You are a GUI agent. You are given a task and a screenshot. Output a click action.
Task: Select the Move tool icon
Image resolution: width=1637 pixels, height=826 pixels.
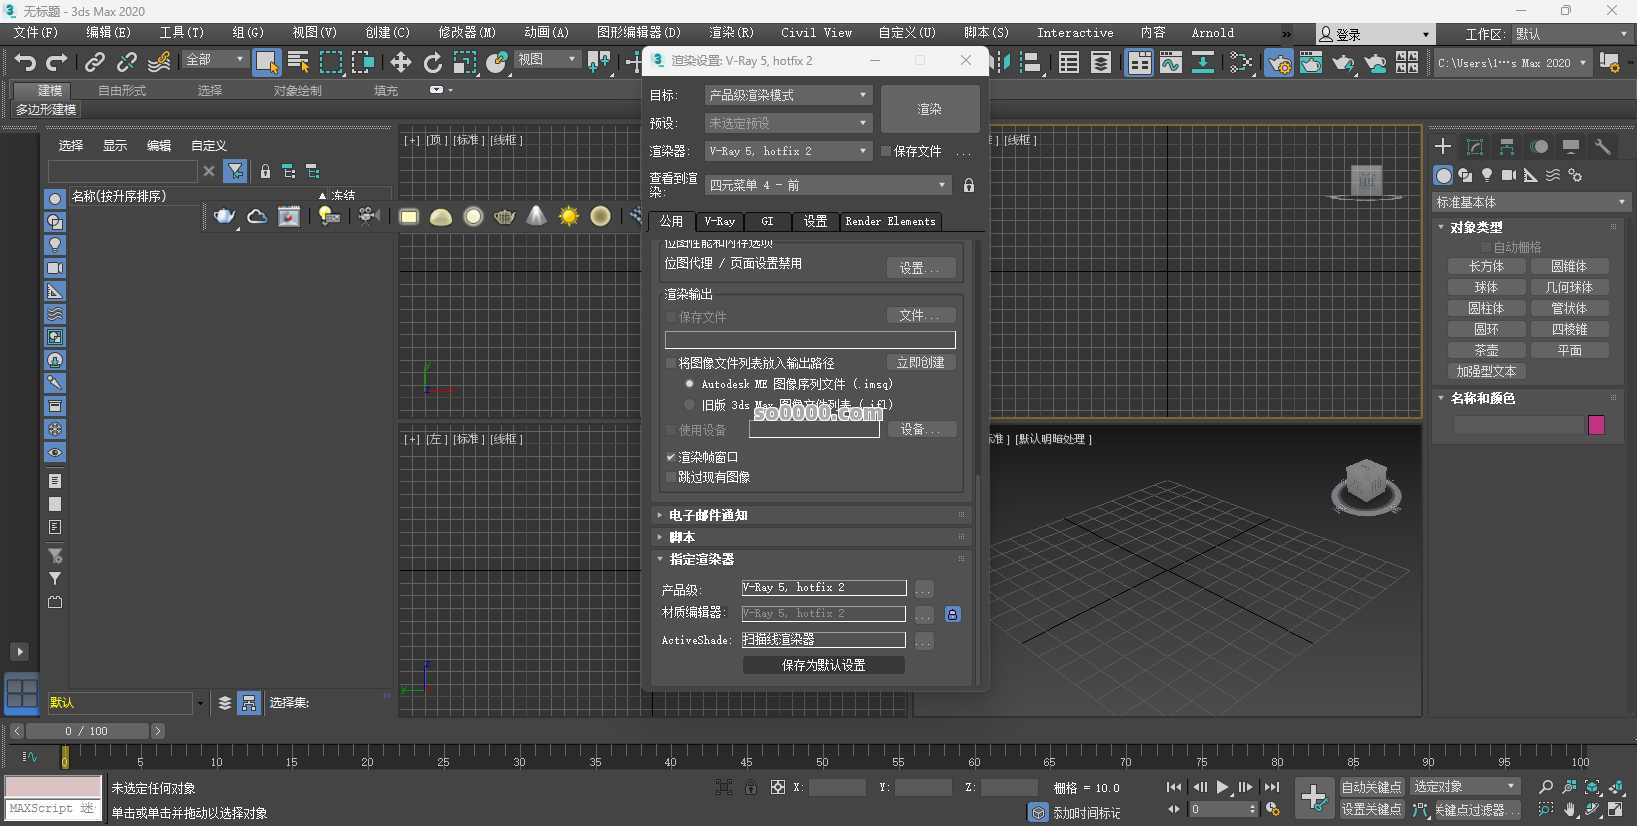(x=400, y=62)
